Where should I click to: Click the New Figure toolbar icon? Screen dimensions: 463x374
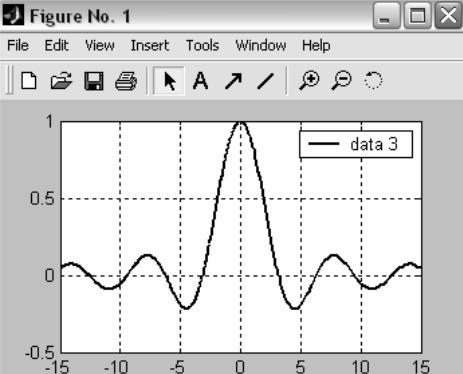(x=29, y=81)
